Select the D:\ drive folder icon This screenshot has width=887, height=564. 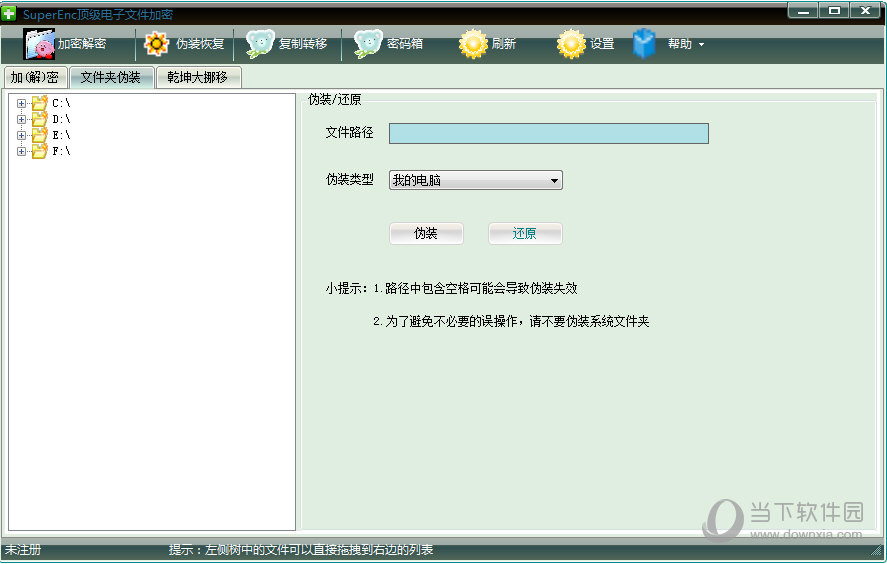coord(39,119)
